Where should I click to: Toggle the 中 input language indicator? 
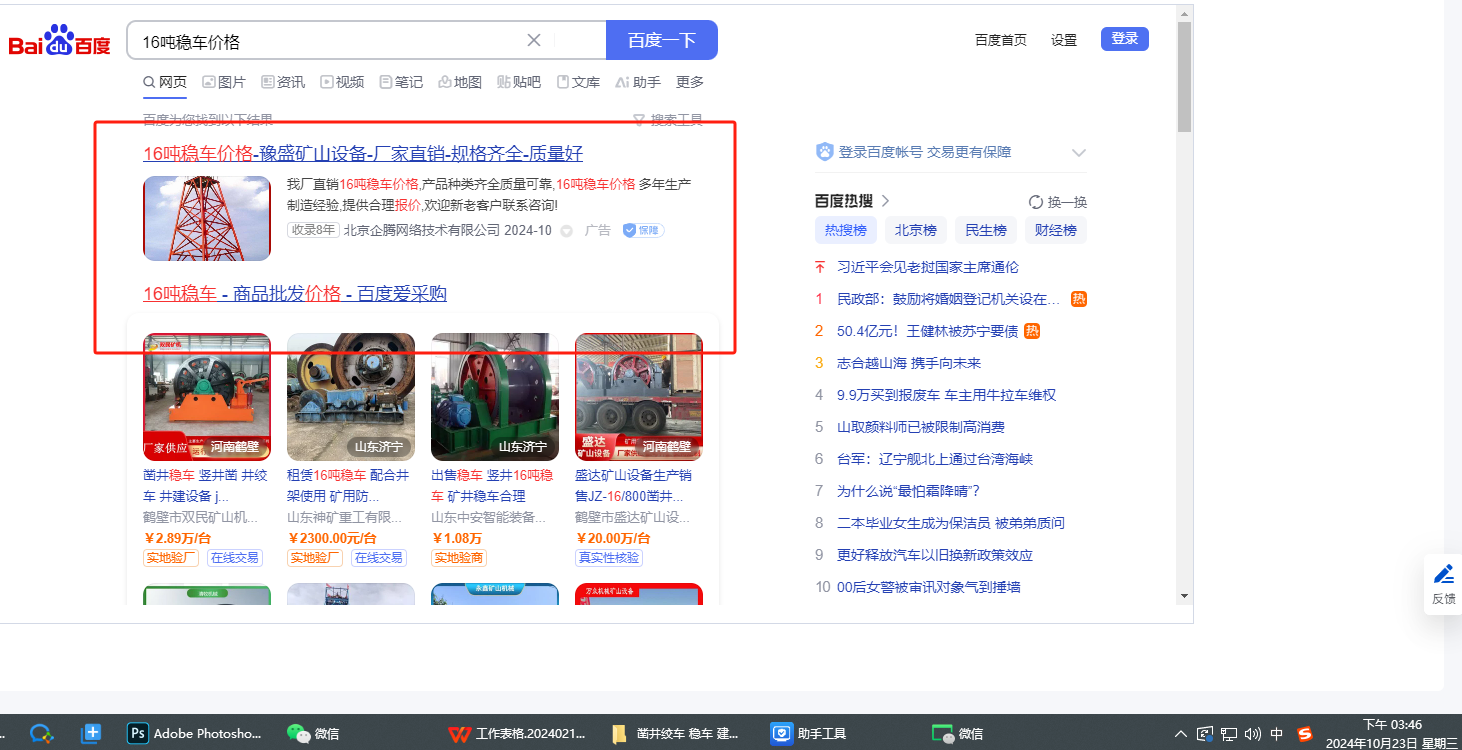pos(1276,733)
